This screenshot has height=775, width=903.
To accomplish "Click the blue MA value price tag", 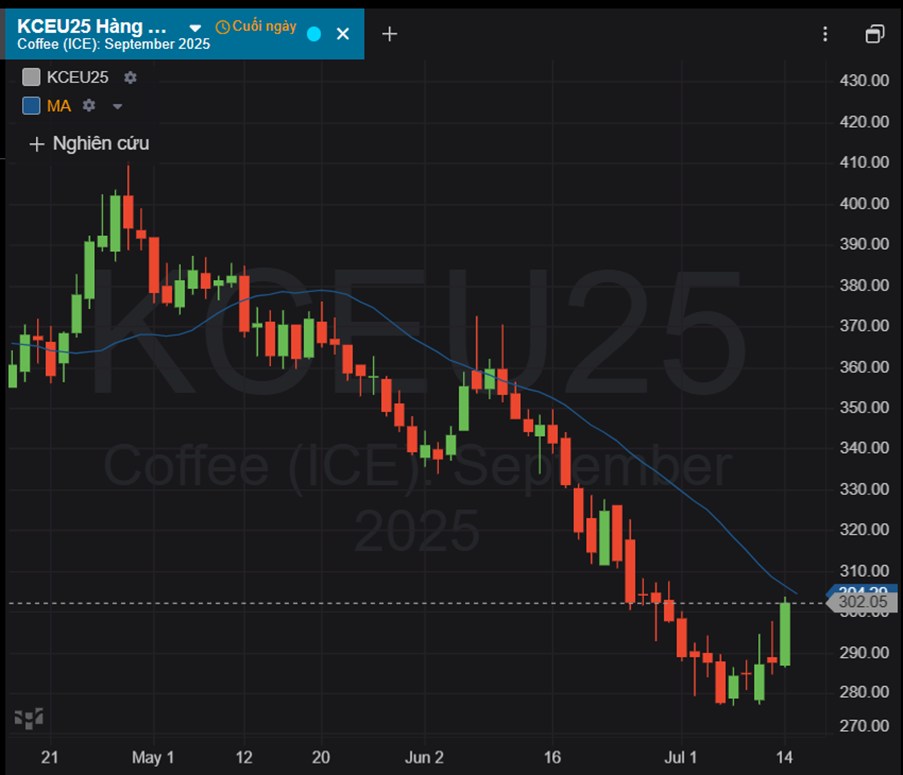I will [862, 590].
